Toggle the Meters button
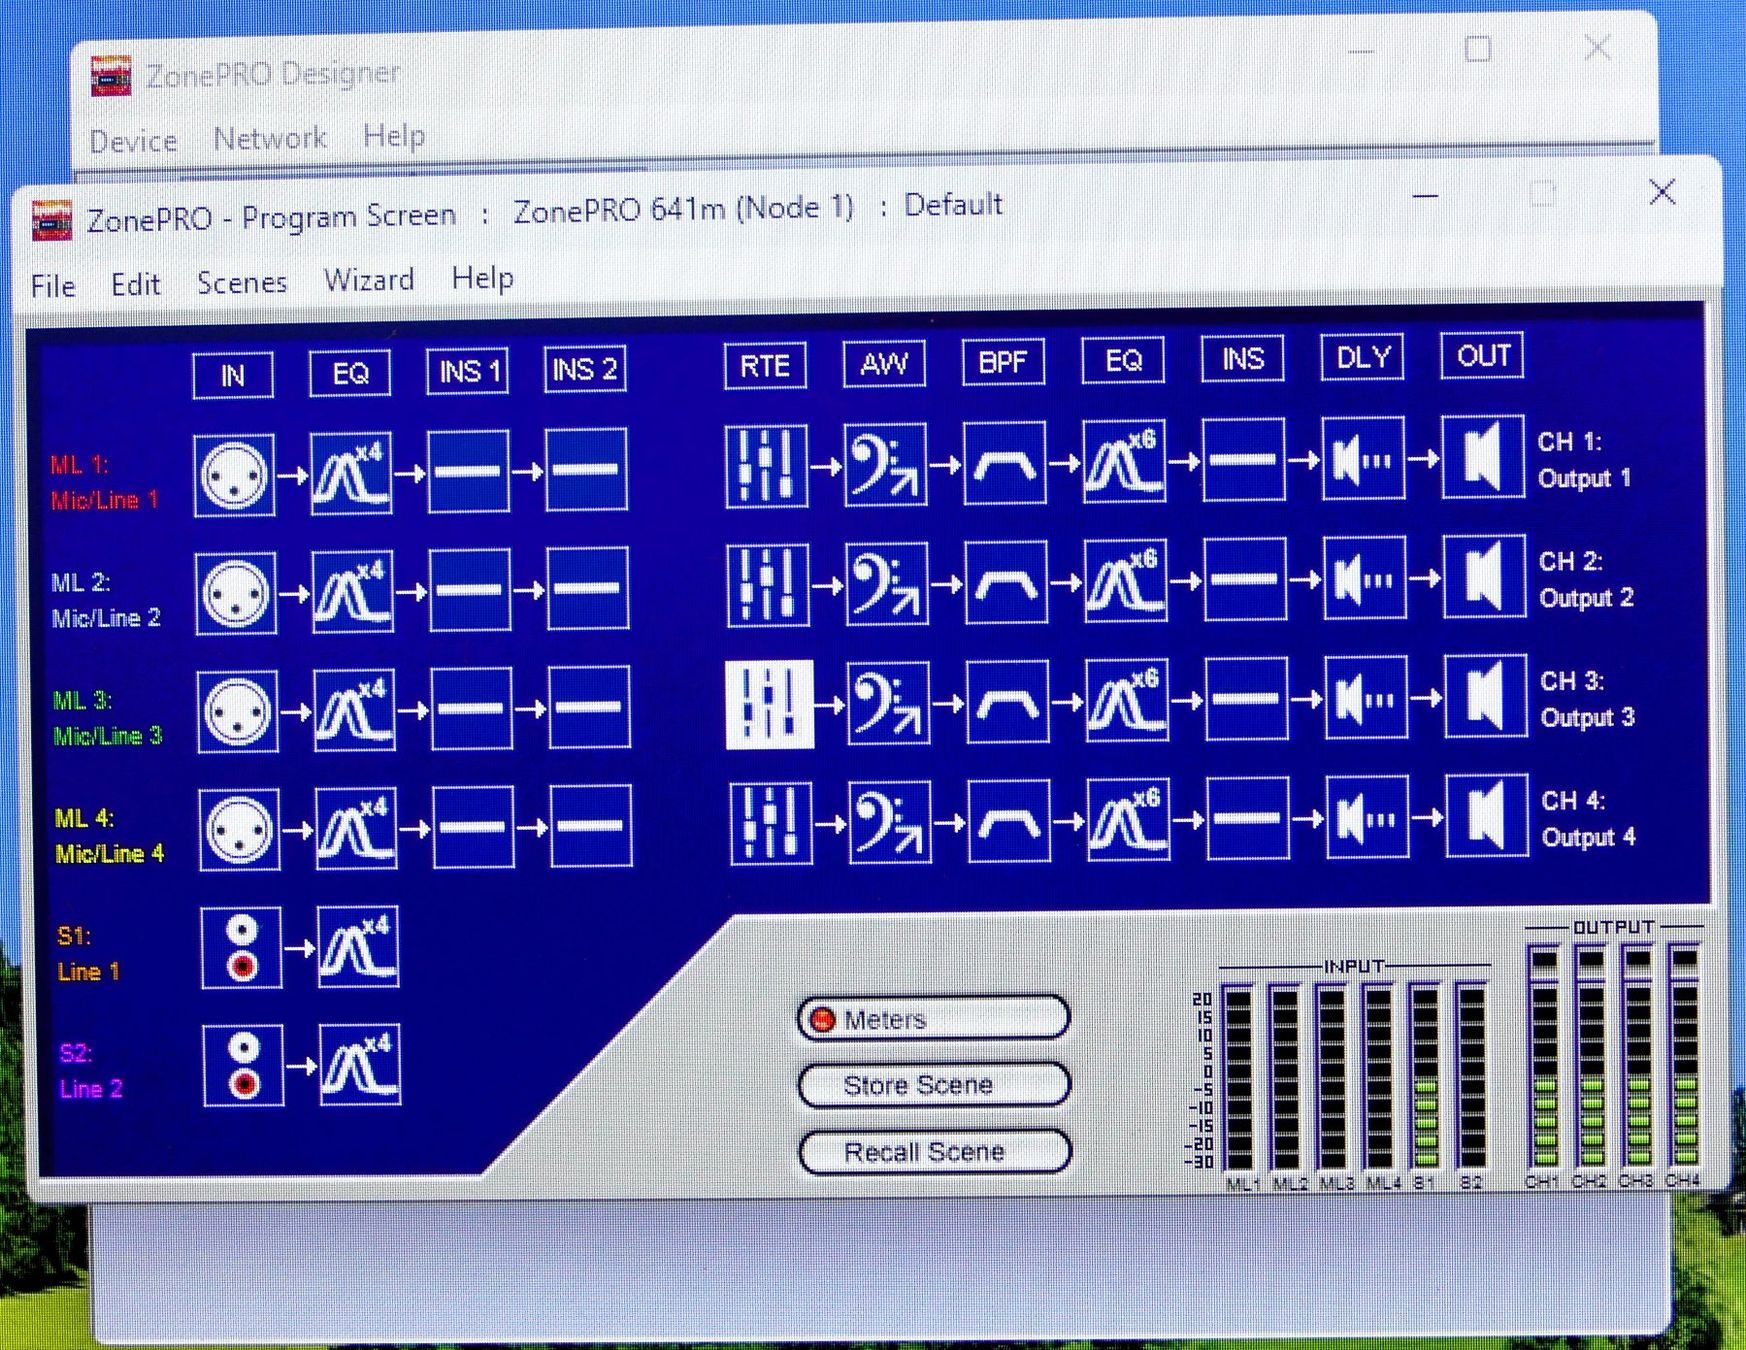1746x1350 pixels. [934, 1019]
